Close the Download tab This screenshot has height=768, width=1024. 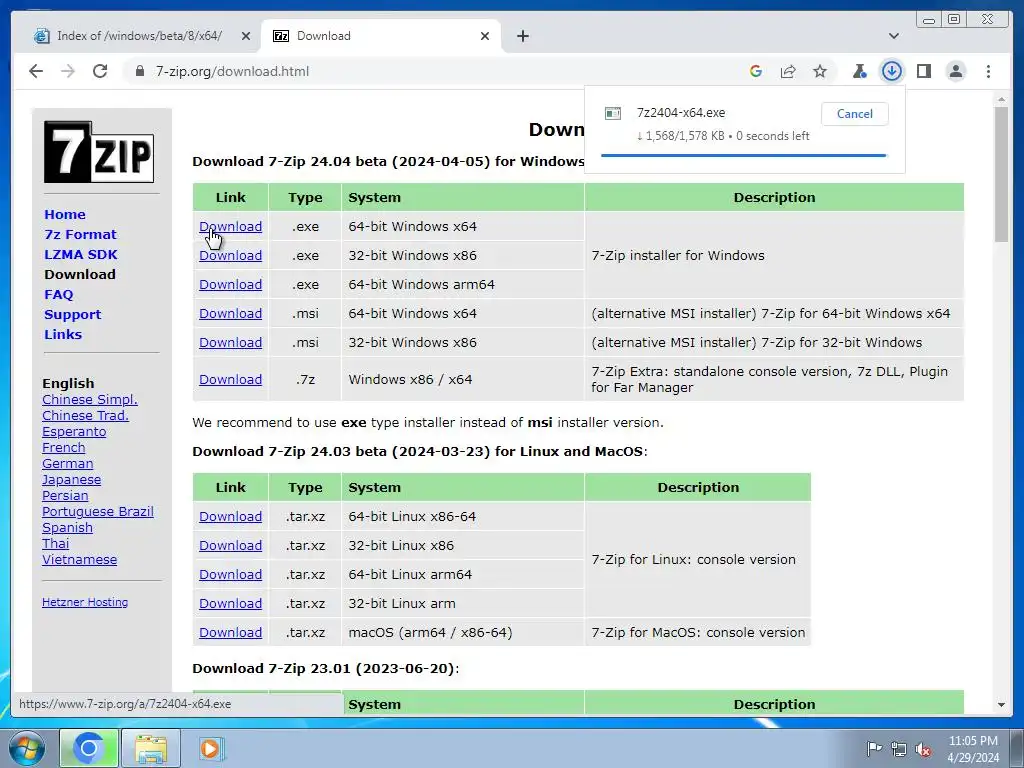tap(485, 36)
